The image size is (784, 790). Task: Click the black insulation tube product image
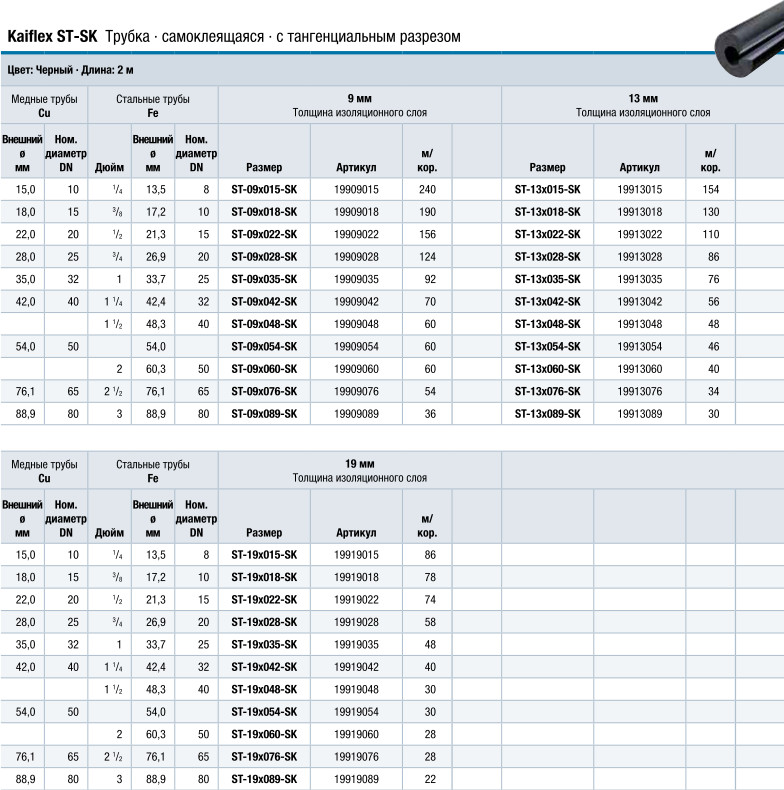pos(750,40)
